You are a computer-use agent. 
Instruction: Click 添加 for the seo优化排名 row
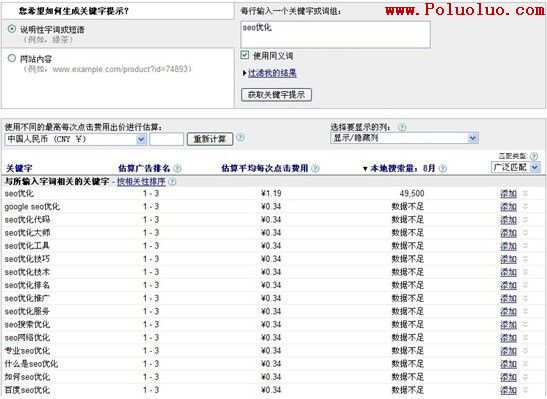click(x=508, y=285)
